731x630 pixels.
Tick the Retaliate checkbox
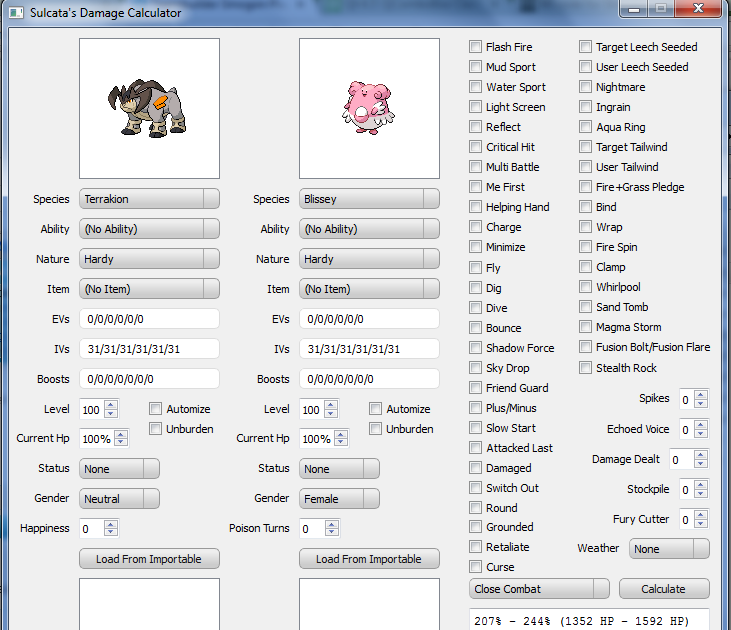click(475, 547)
